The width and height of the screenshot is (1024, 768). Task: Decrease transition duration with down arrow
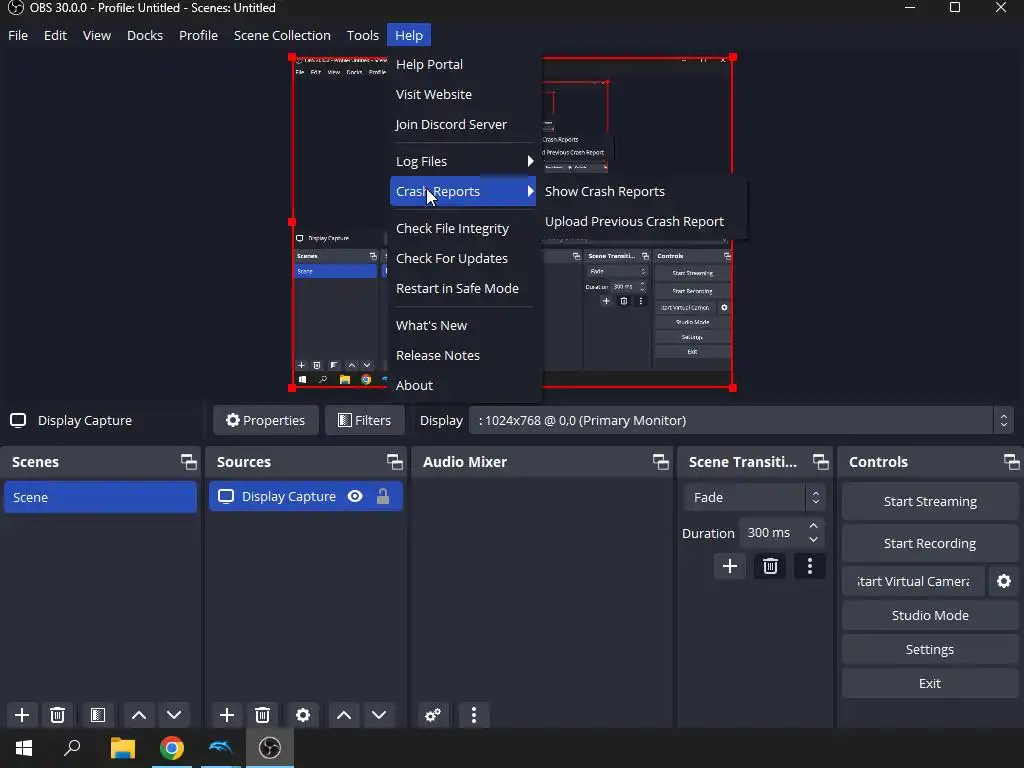pos(813,540)
